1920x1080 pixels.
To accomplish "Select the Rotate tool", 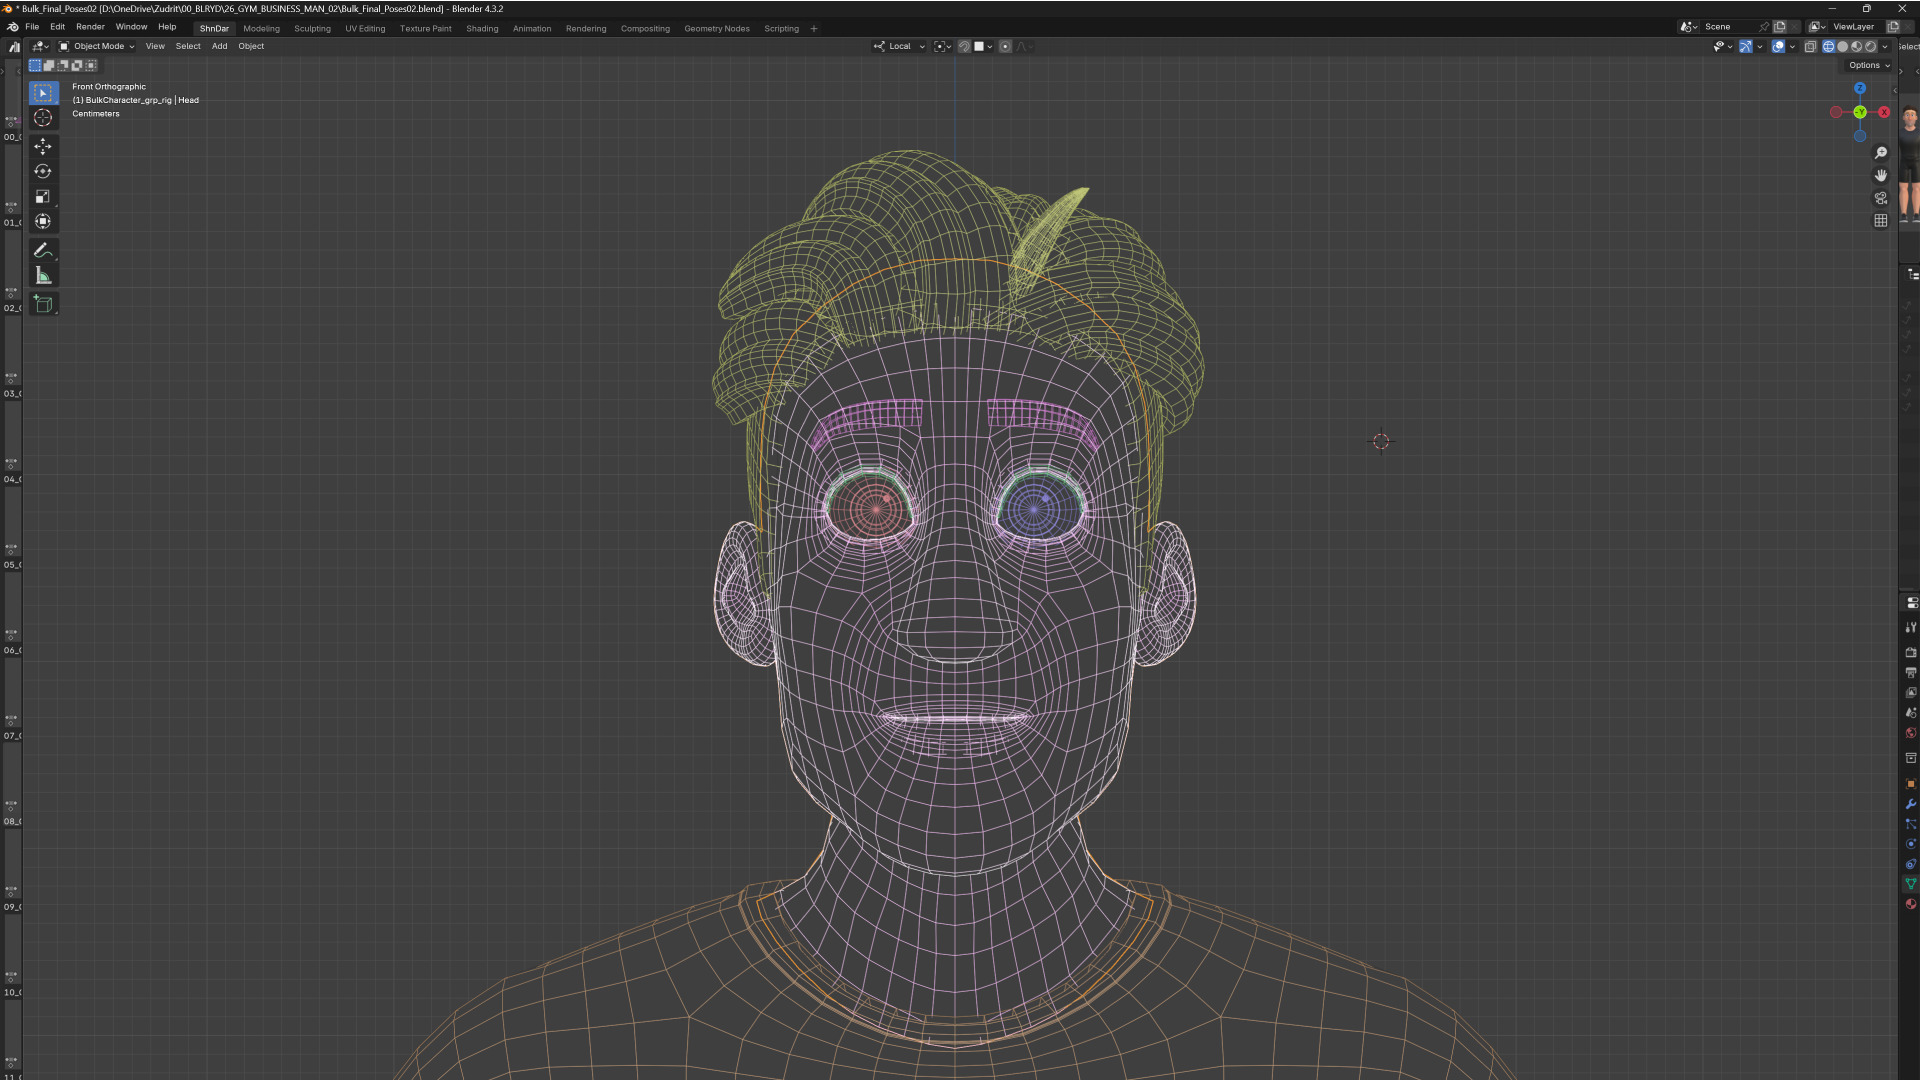I will pyautogui.click(x=43, y=172).
